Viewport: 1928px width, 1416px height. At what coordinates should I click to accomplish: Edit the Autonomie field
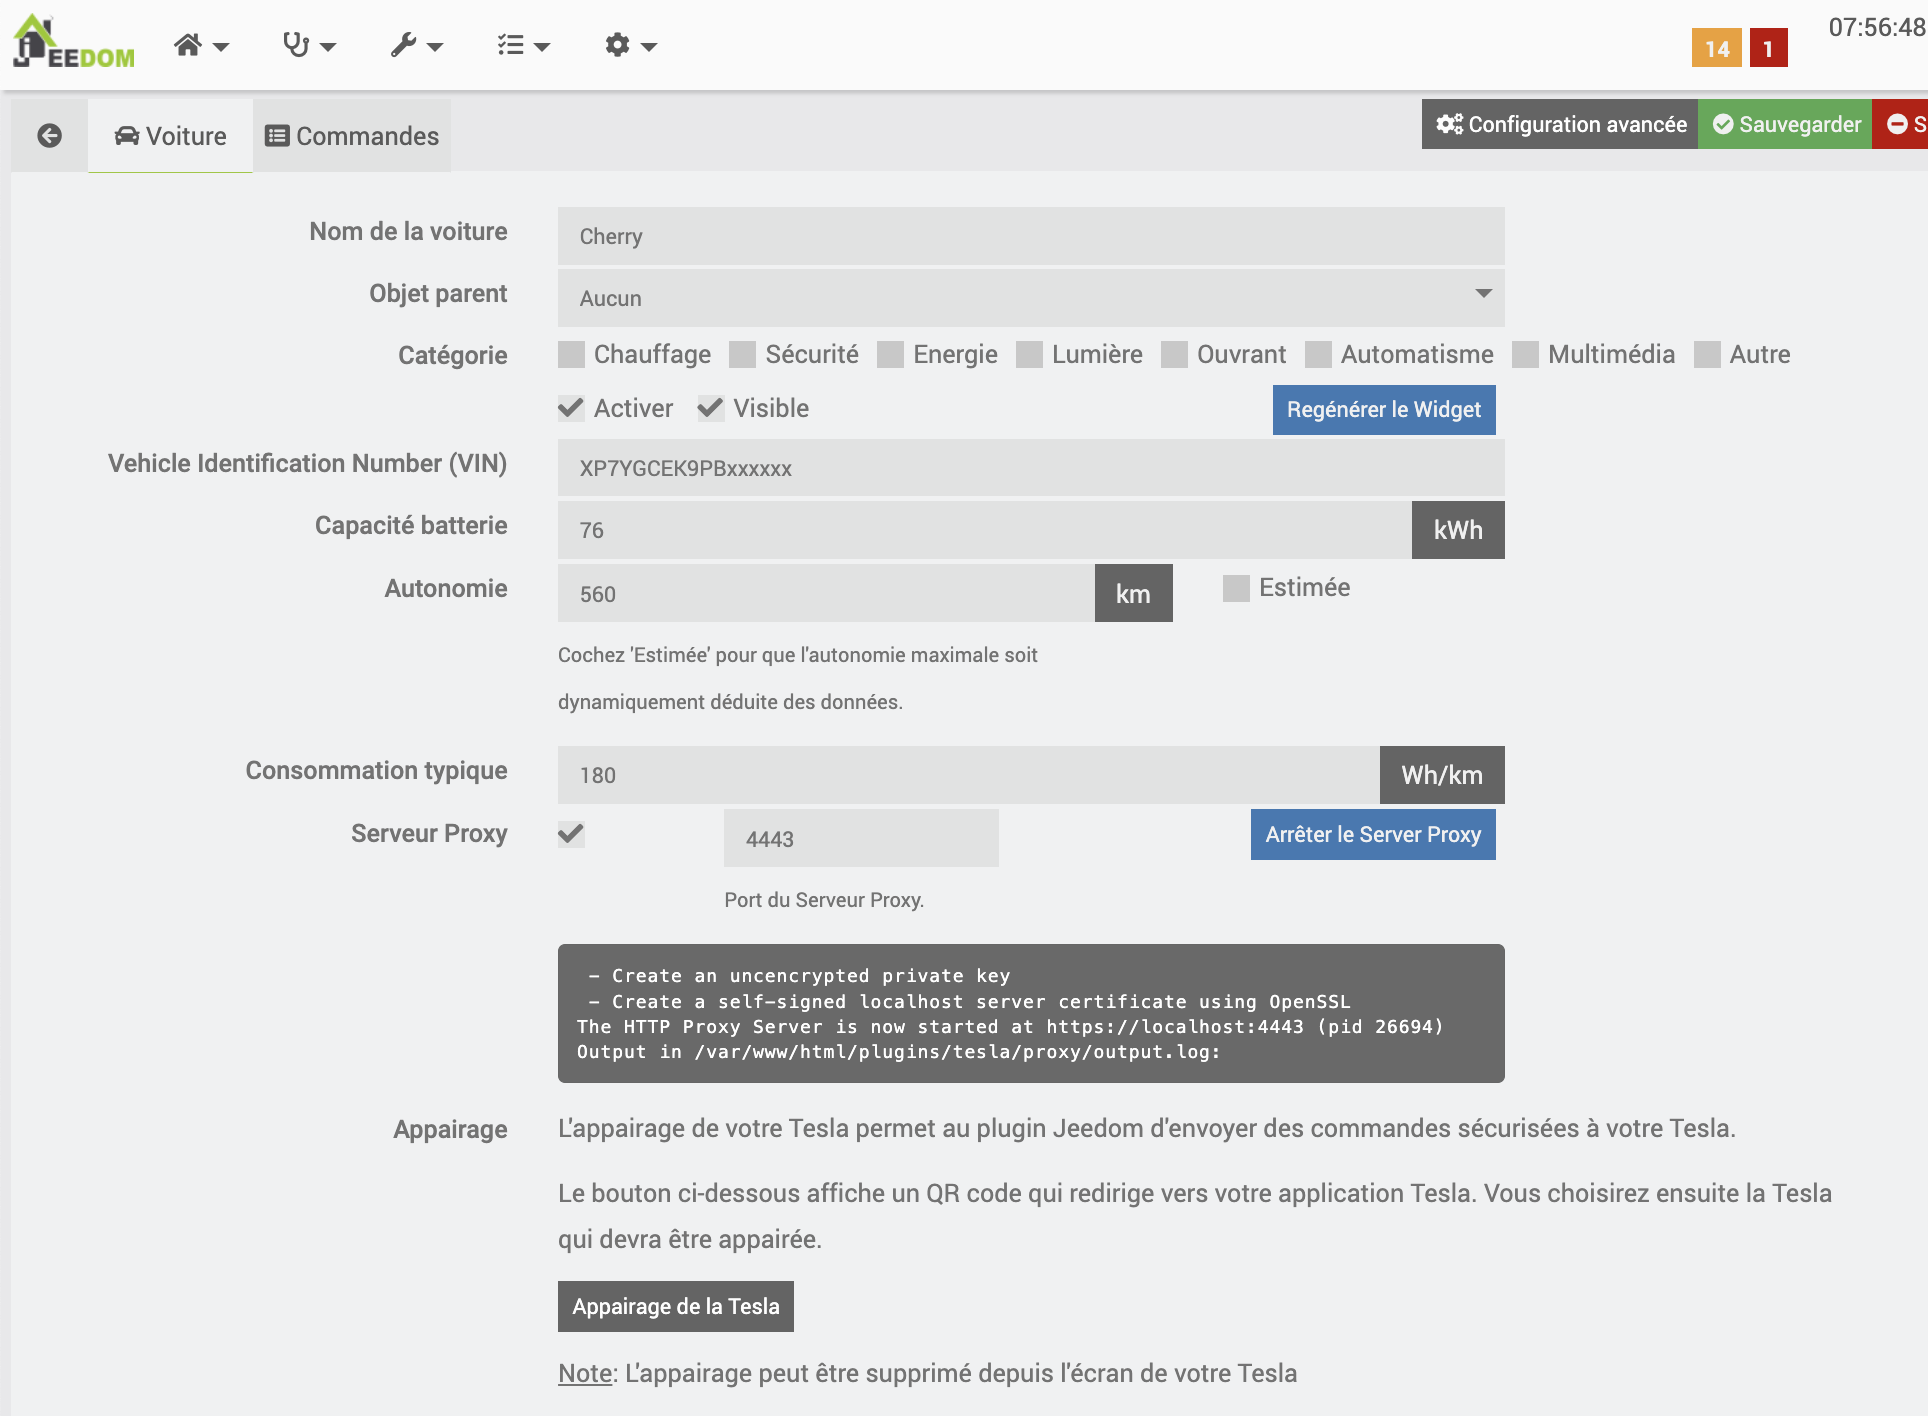pos(826,593)
